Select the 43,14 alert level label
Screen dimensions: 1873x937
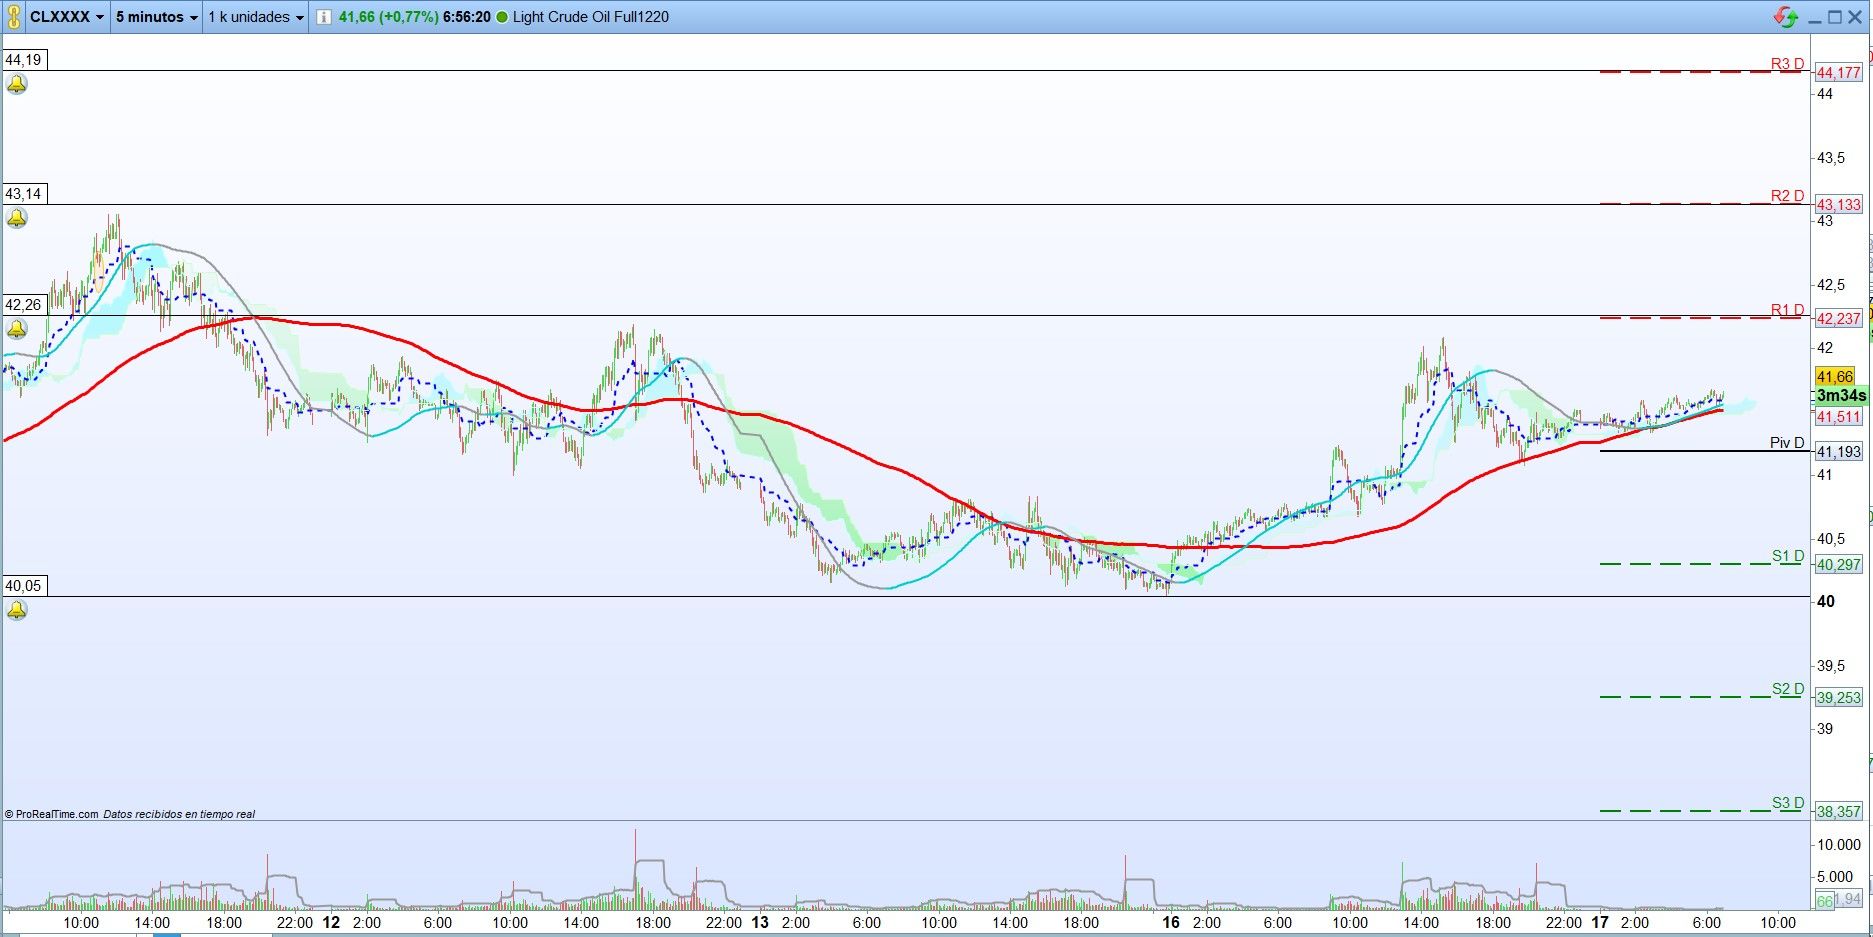[x=24, y=194]
